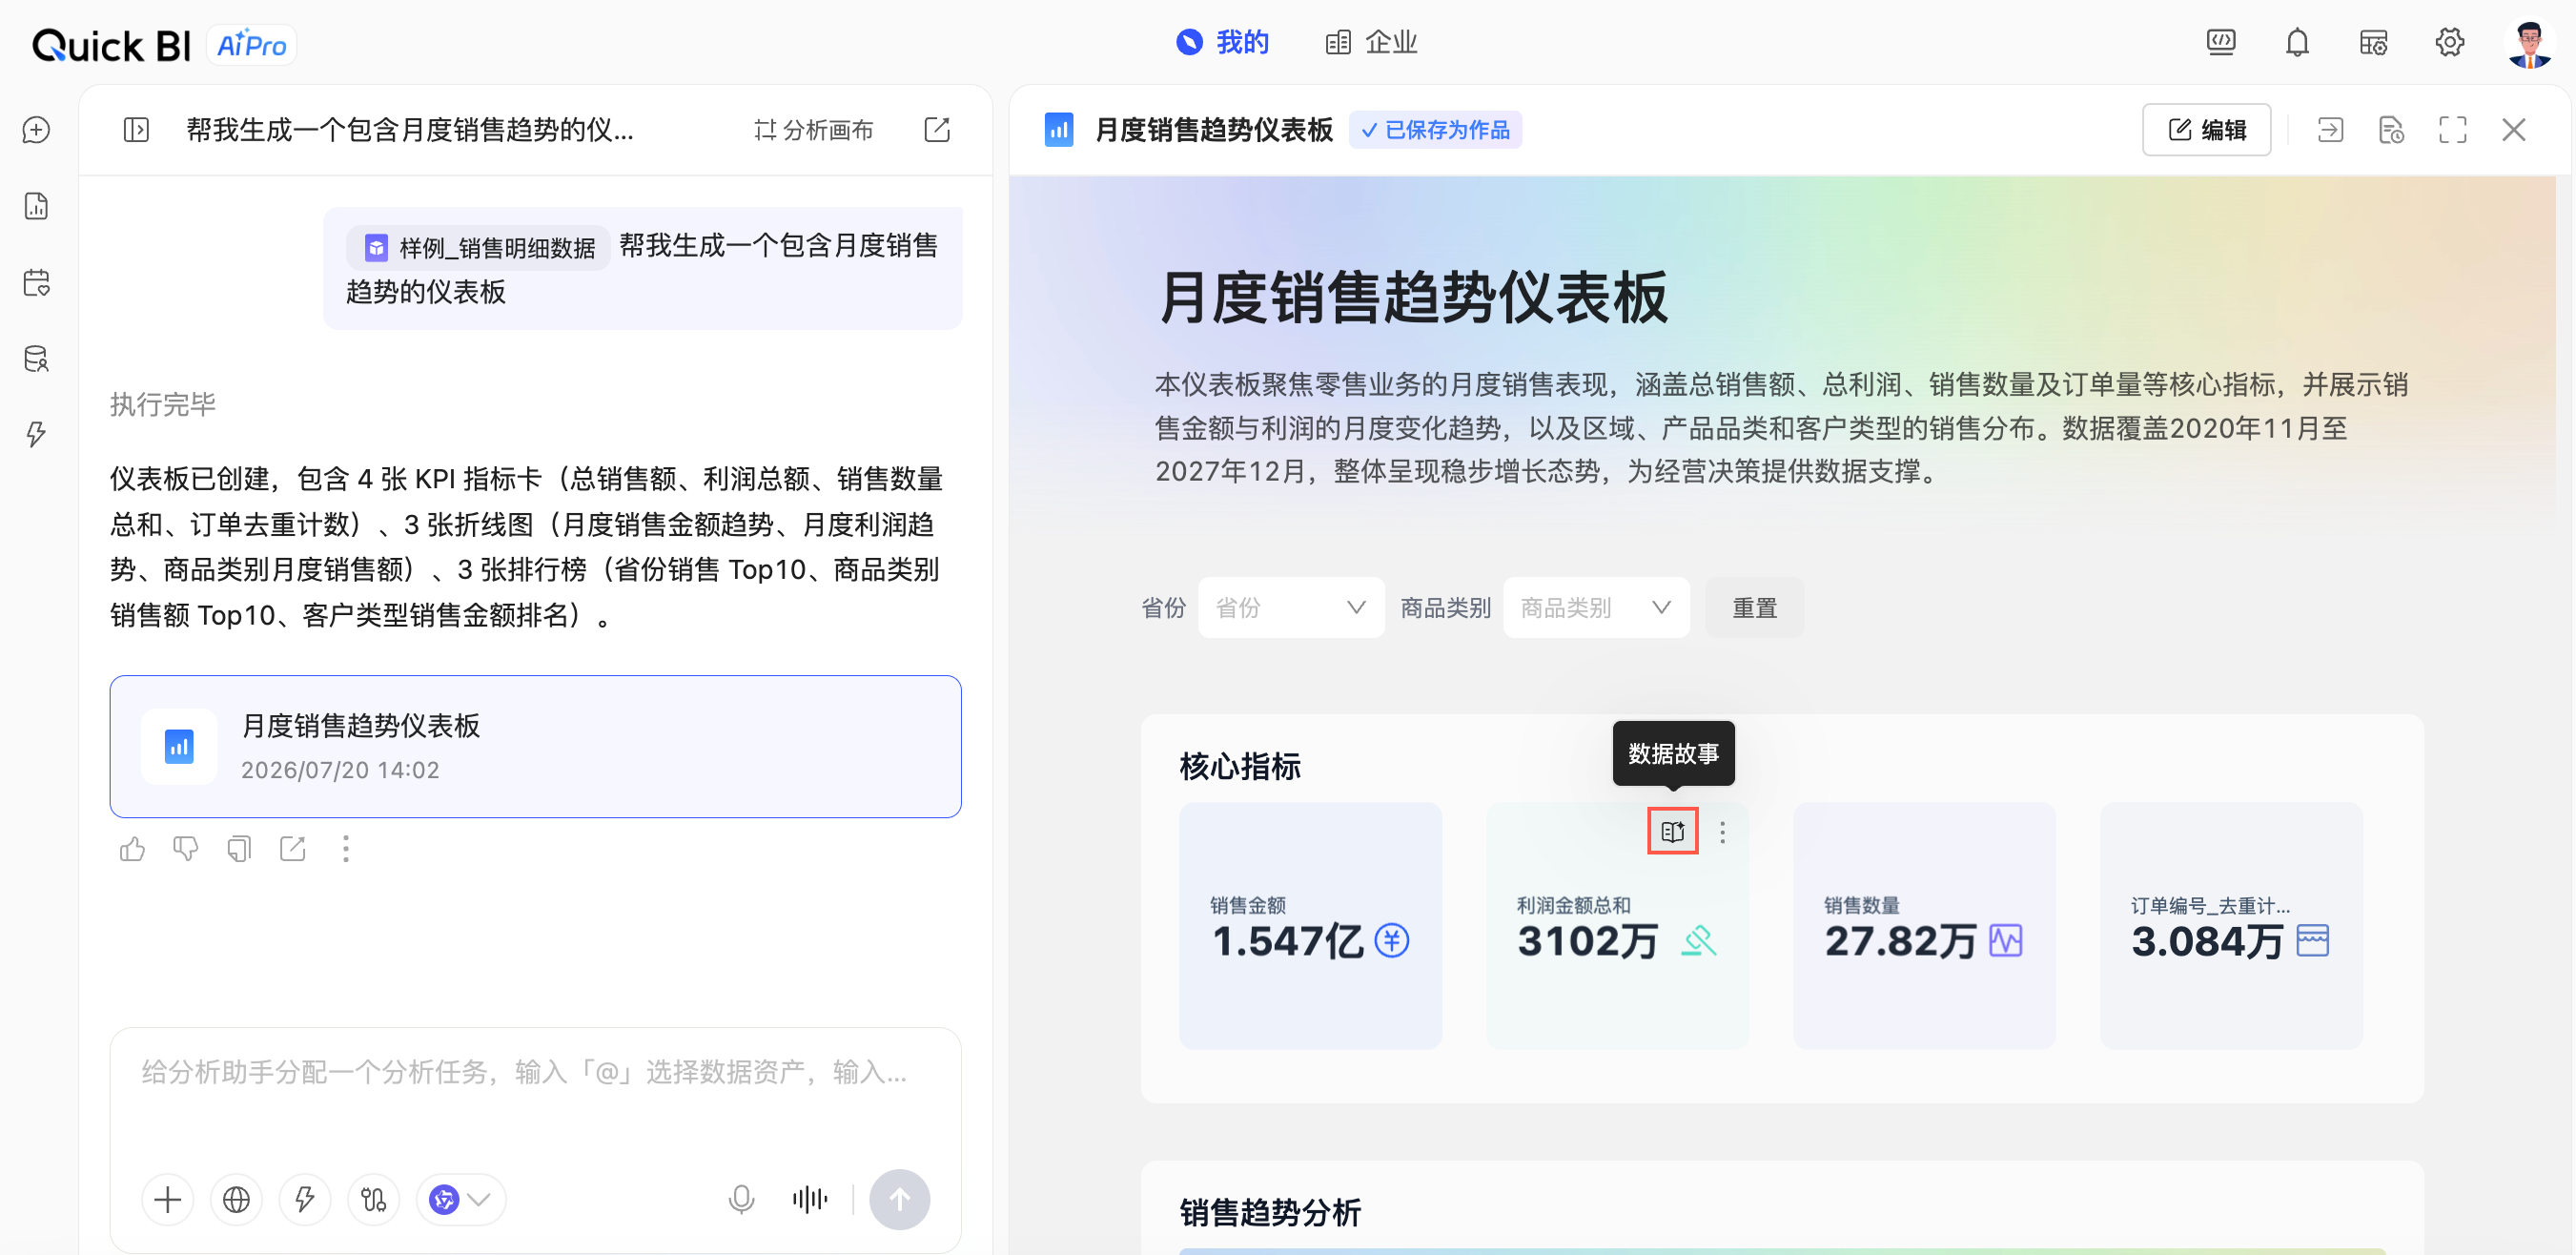The width and height of the screenshot is (2576, 1255).
Task: Dislike the assistant response
Action: (185, 849)
